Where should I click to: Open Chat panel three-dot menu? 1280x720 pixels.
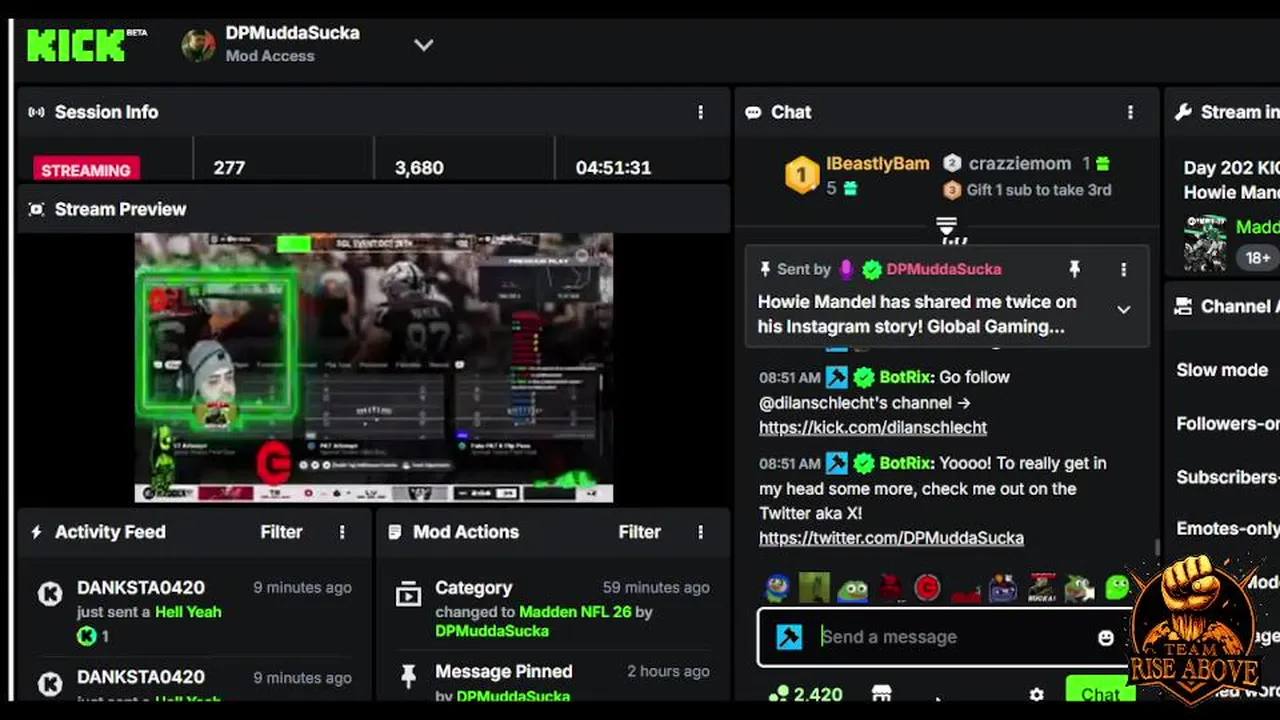tap(1130, 113)
